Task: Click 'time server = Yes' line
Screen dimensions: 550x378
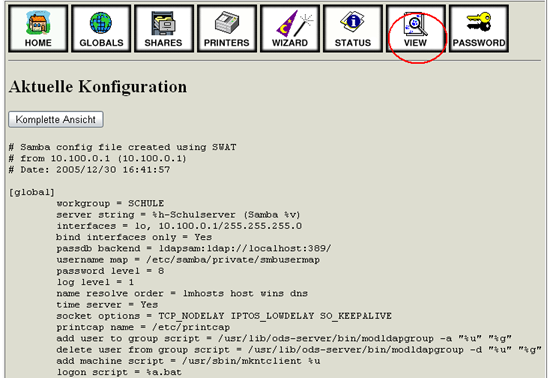Action: point(107,305)
